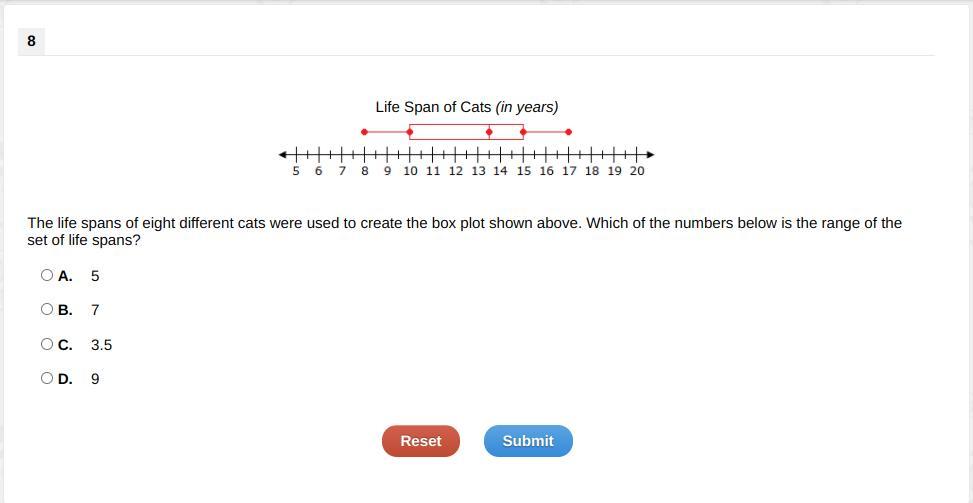Click the box plot minimum point at 8
Image resolution: width=973 pixels, height=503 pixels.
click(x=364, y=132)
